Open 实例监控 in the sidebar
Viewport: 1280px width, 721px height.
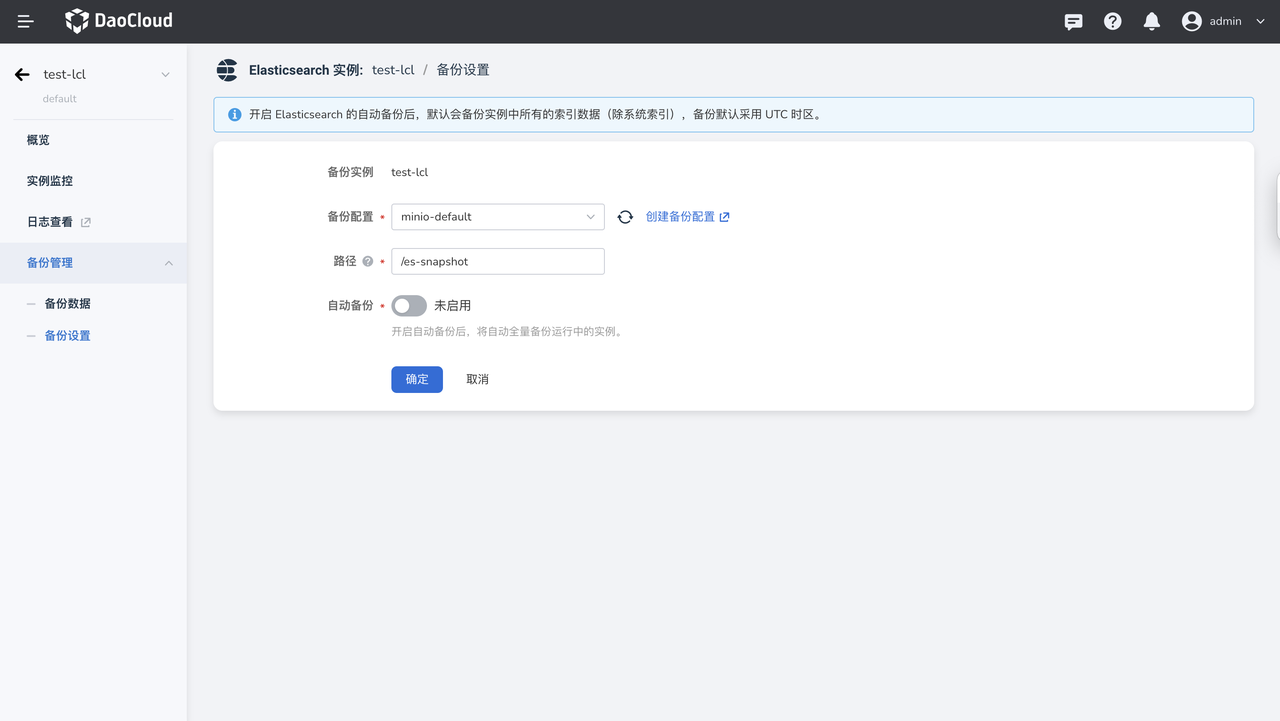point(50,181)
